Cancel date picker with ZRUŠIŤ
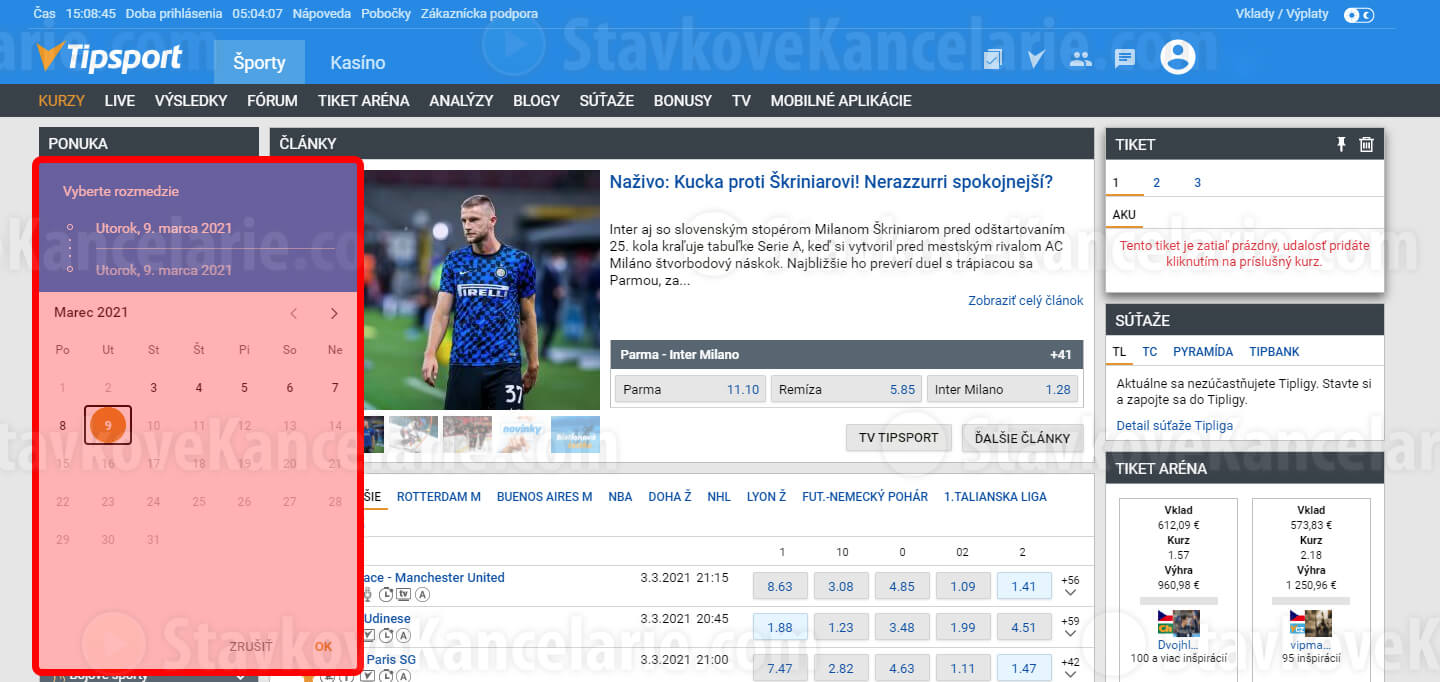The height and width of the screenshot is (682, 1440). [250, 647]
